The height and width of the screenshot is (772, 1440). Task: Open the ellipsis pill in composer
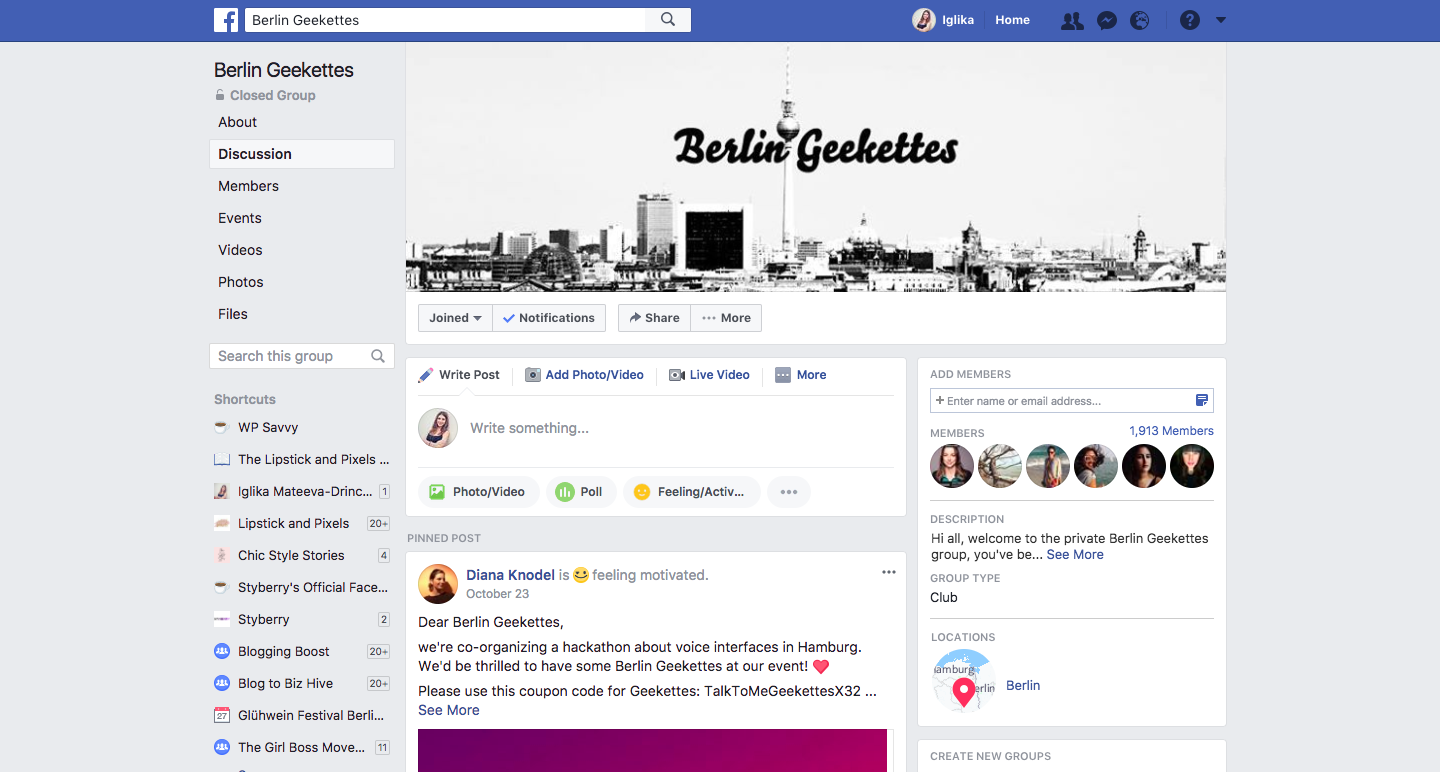pos(789,492)
